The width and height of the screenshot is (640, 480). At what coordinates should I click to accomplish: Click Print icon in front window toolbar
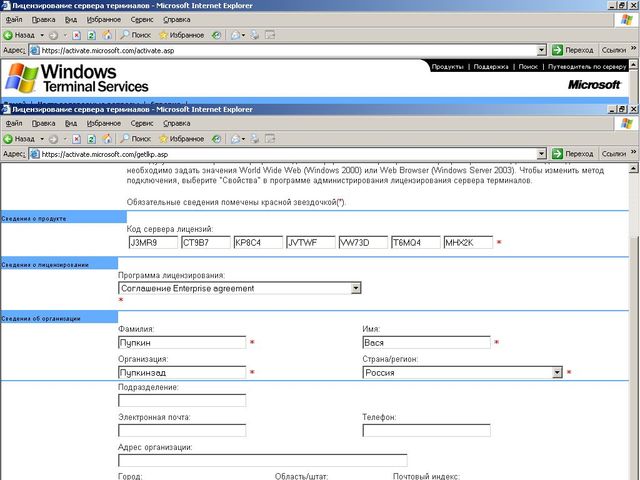click(254, 139)
